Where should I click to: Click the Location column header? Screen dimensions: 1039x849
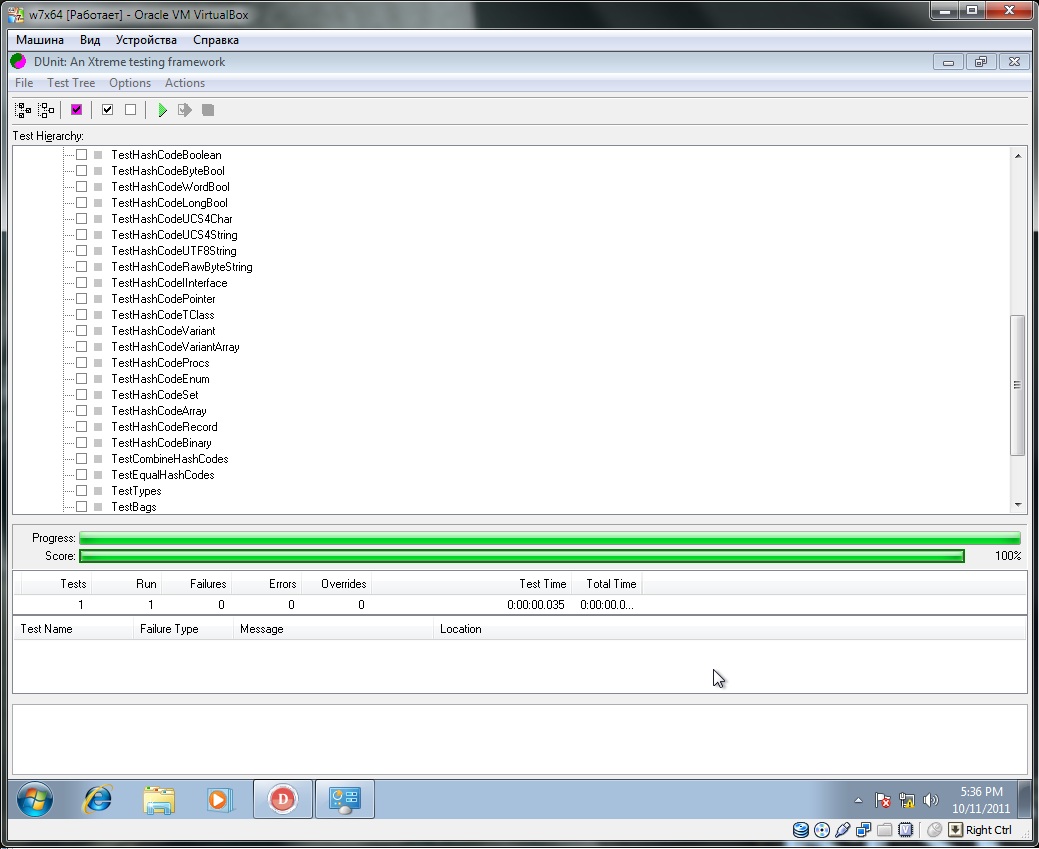click(x=730, y=629)
